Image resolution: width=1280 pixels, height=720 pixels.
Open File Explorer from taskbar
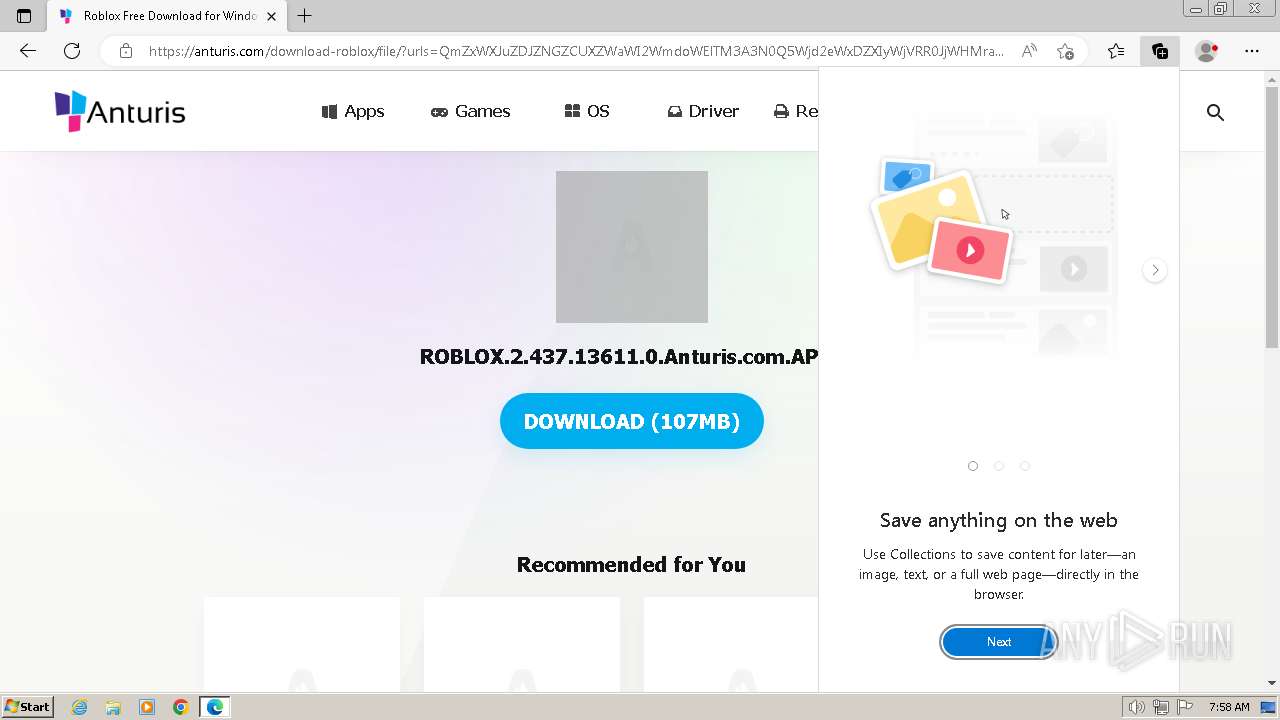(x=113, y=707)
